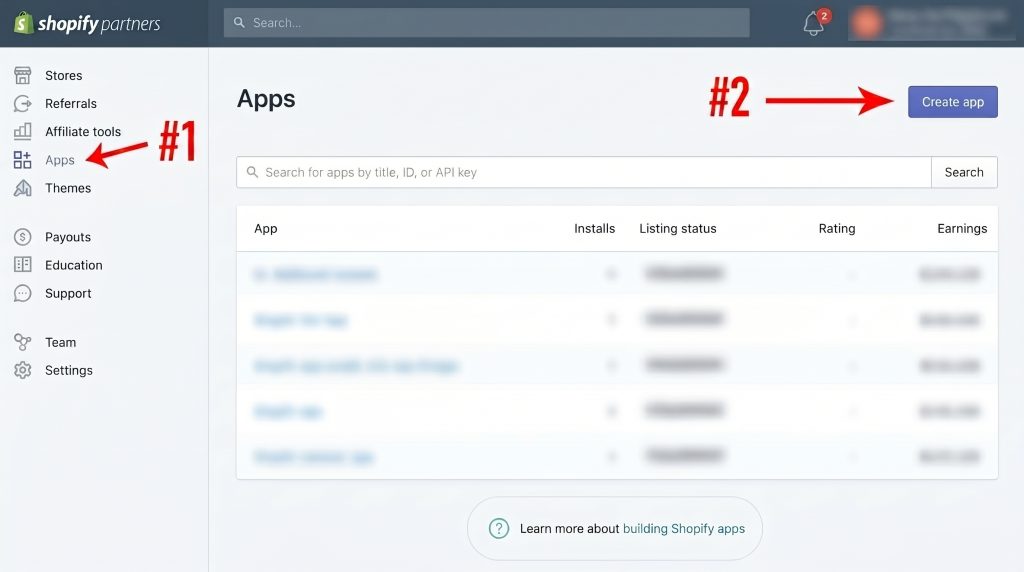This screenshot has height=572, width=1024.
Task: Open Stores in the sidebar
Action: tap(63, 76)
